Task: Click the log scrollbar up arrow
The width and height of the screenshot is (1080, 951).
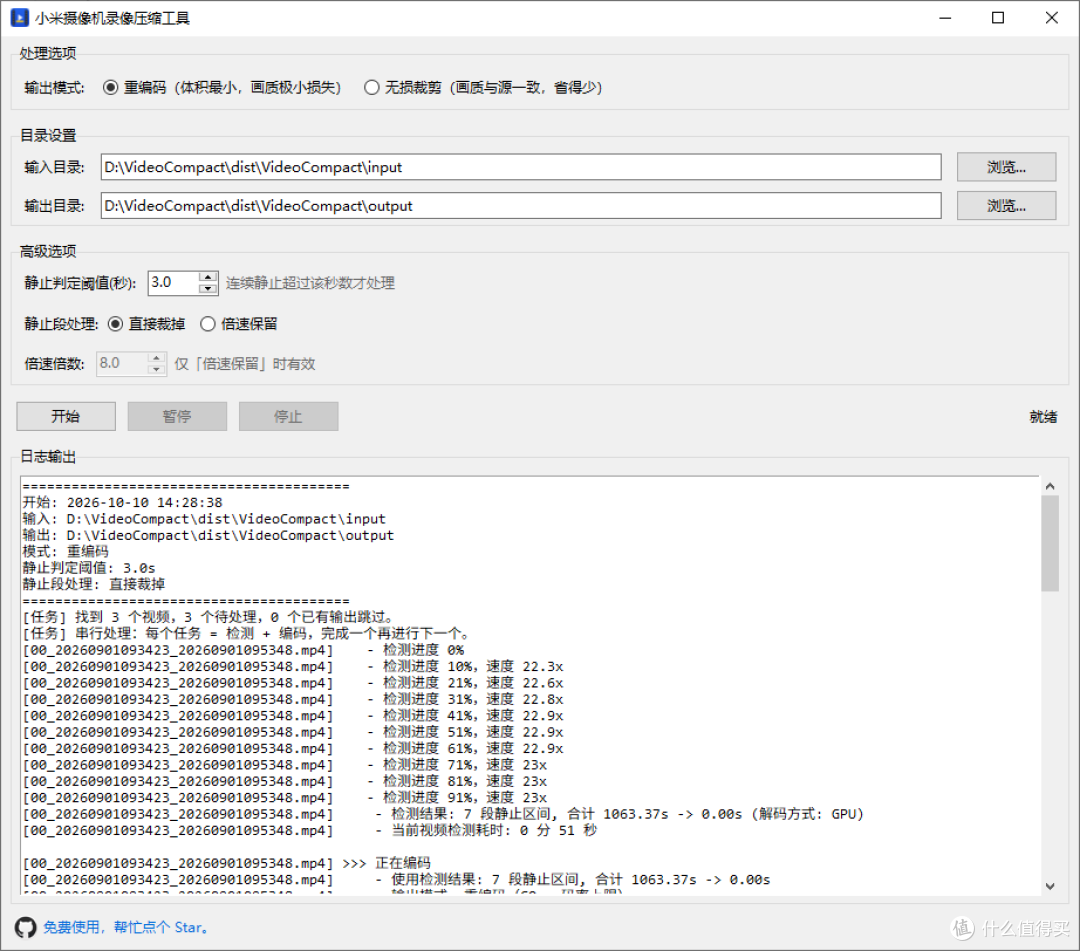Action: (x=1050, y=486)
